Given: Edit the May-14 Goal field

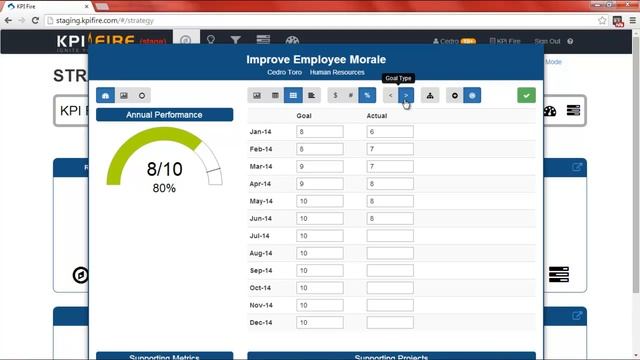Looking at the screenshot, I should 320,201.
